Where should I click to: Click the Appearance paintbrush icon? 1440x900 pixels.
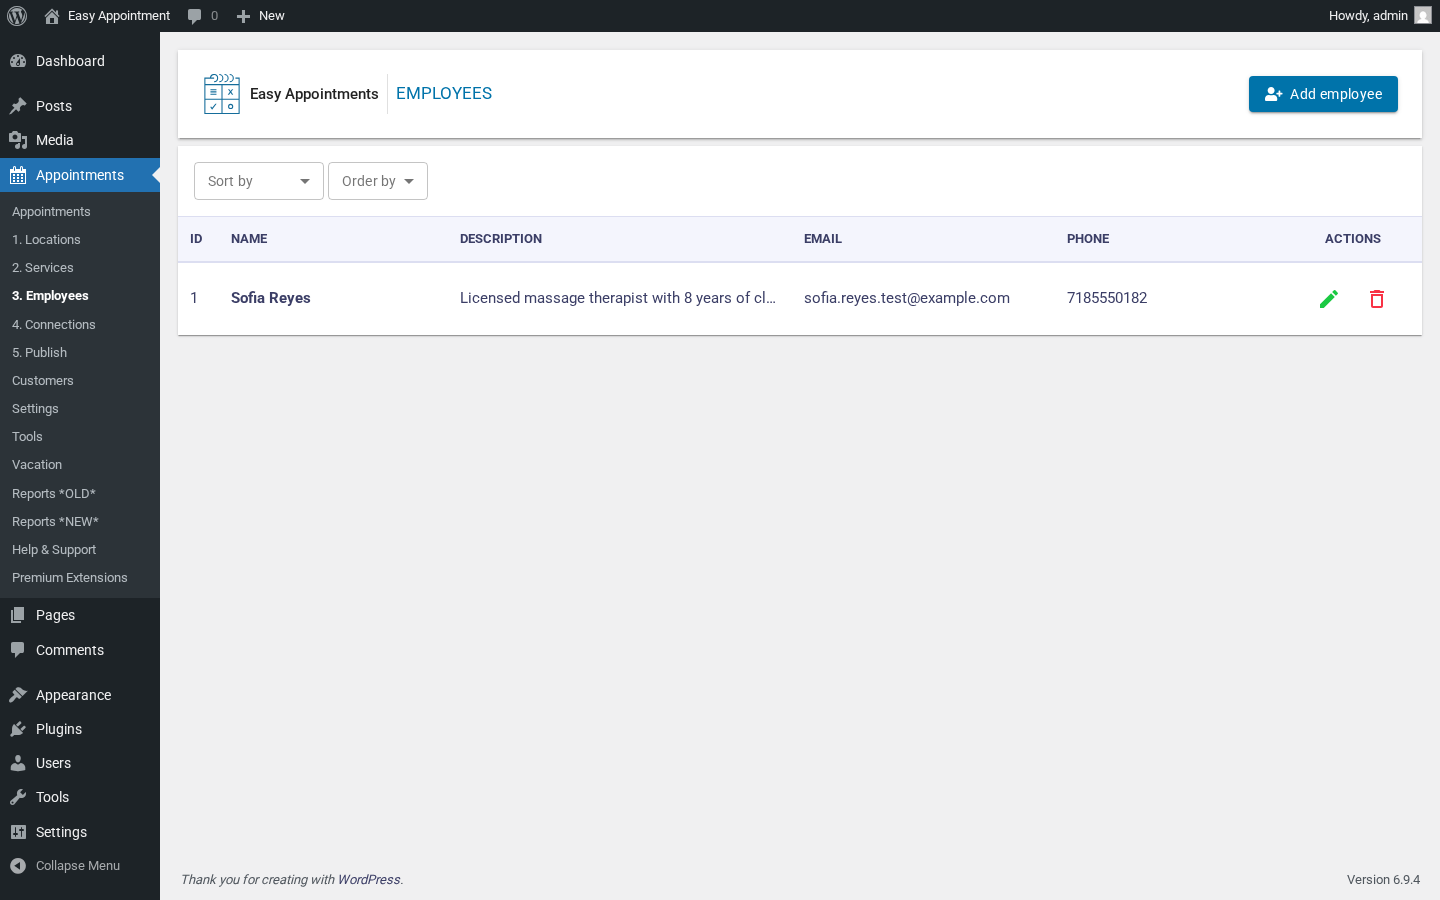(18, 695)
